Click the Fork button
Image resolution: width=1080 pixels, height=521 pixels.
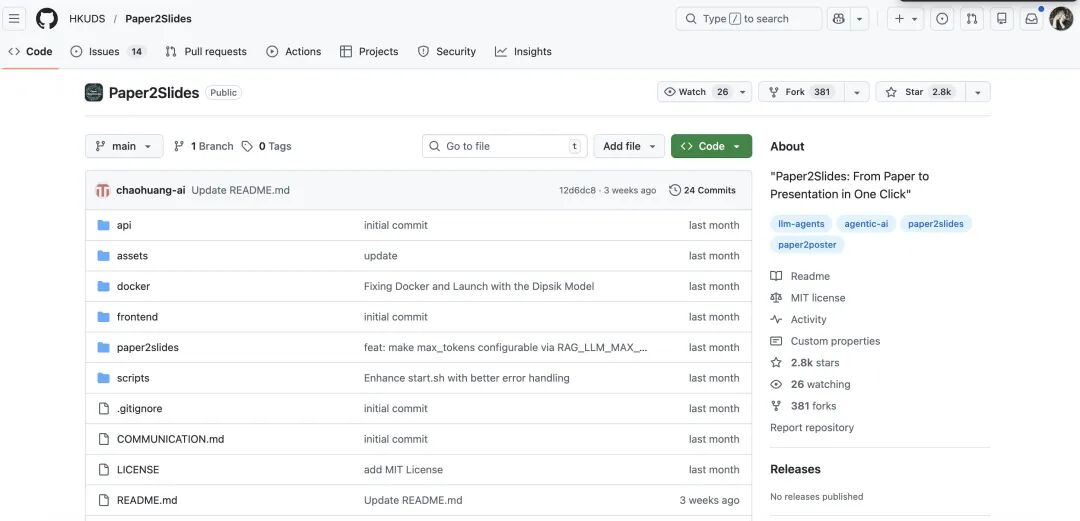point(800,92)
